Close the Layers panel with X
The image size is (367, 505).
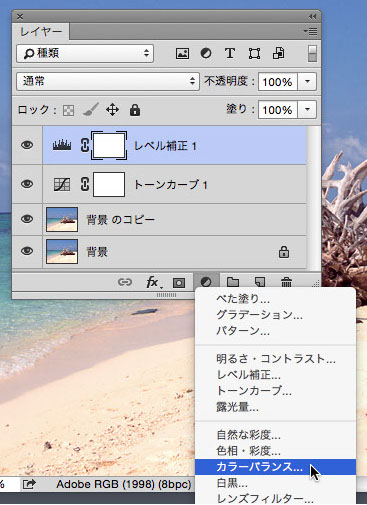point(20,16)
